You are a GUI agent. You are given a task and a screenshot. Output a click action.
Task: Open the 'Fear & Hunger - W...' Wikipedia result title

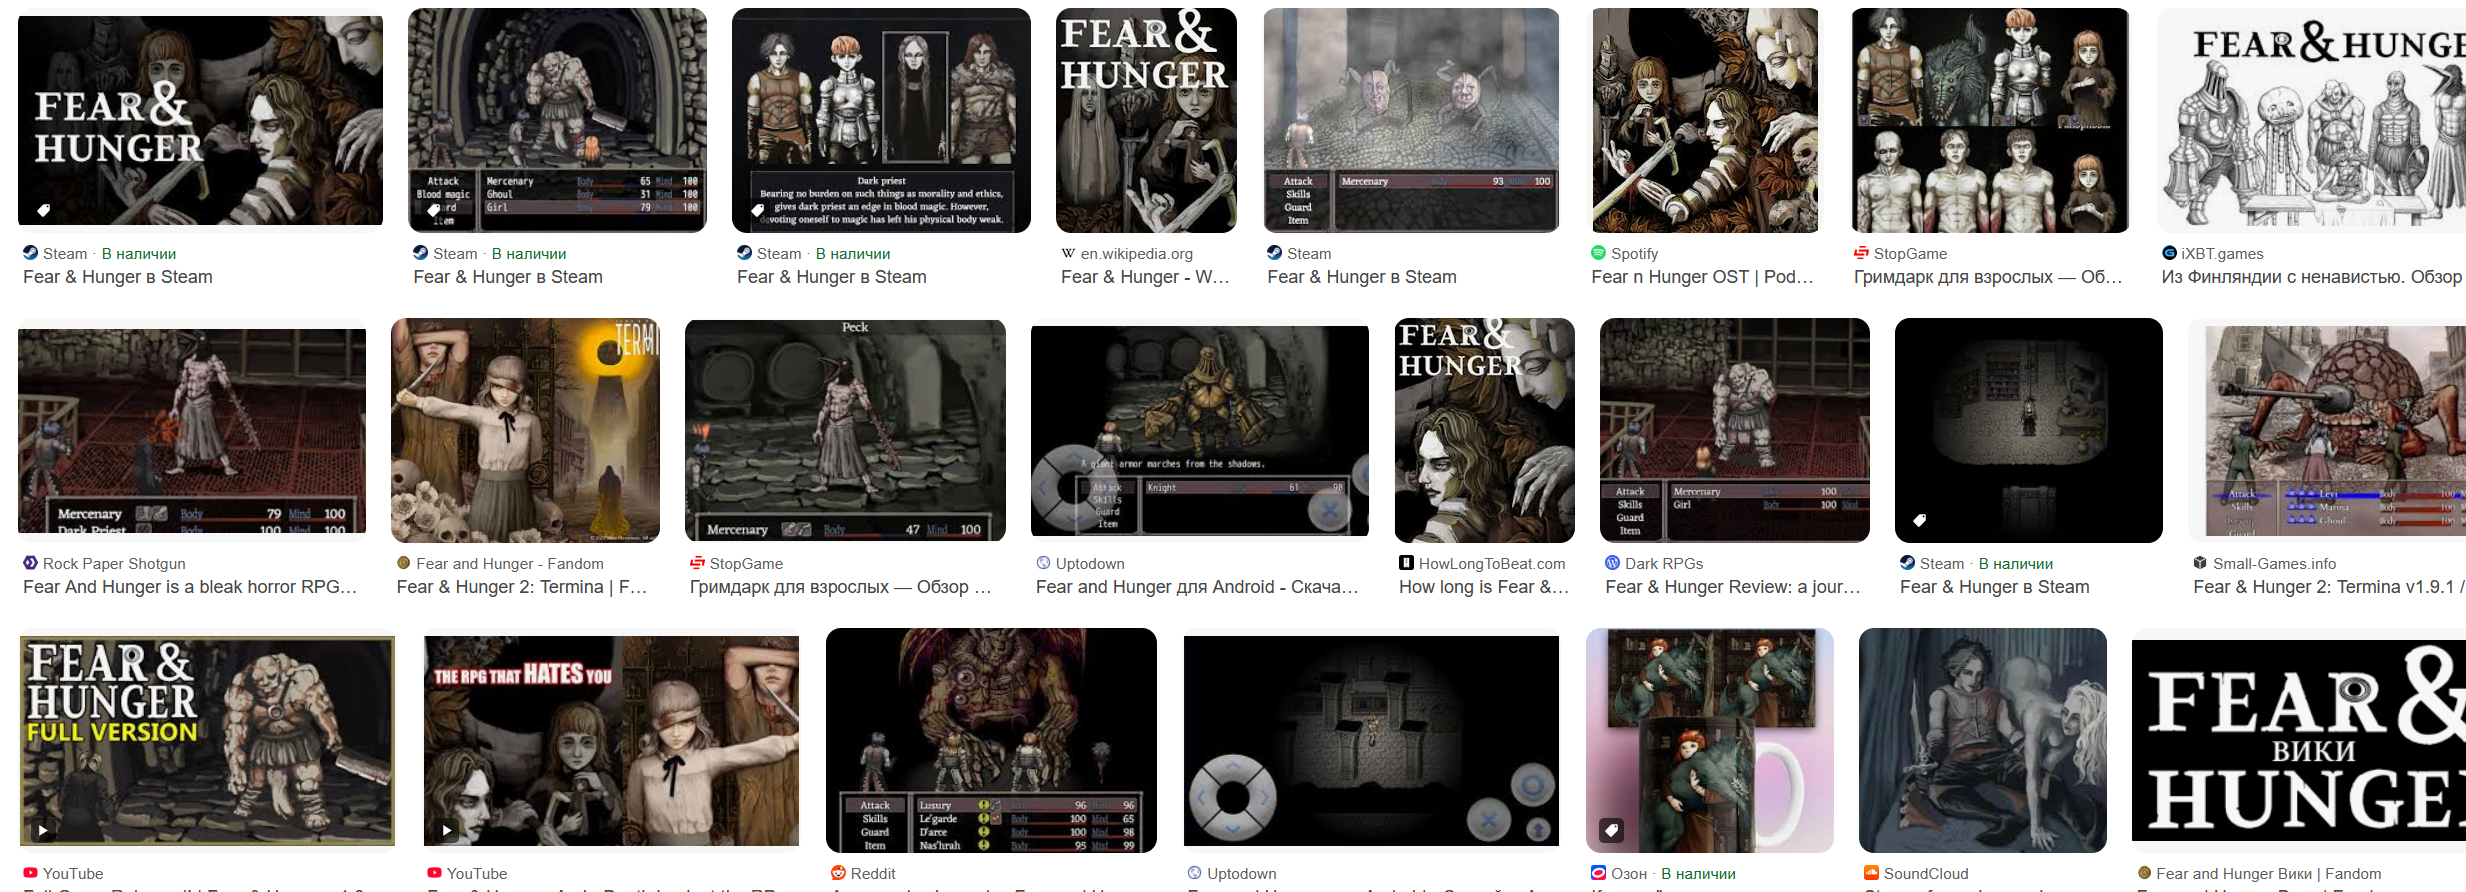click(1145, 277)
